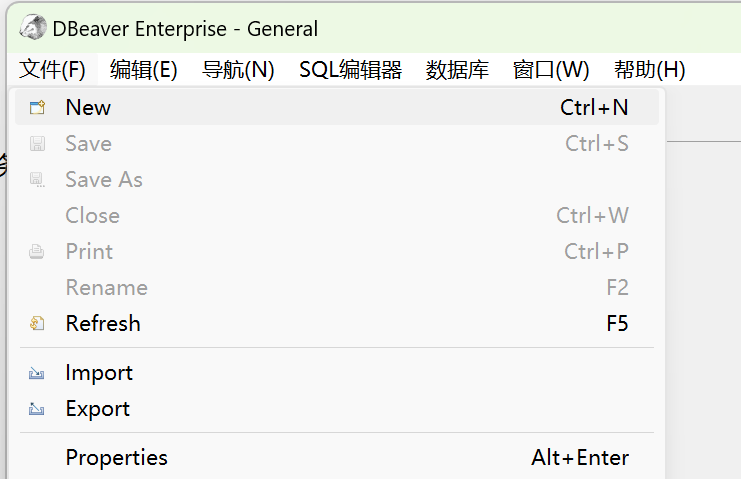Click the New item icon

(37, 108)
